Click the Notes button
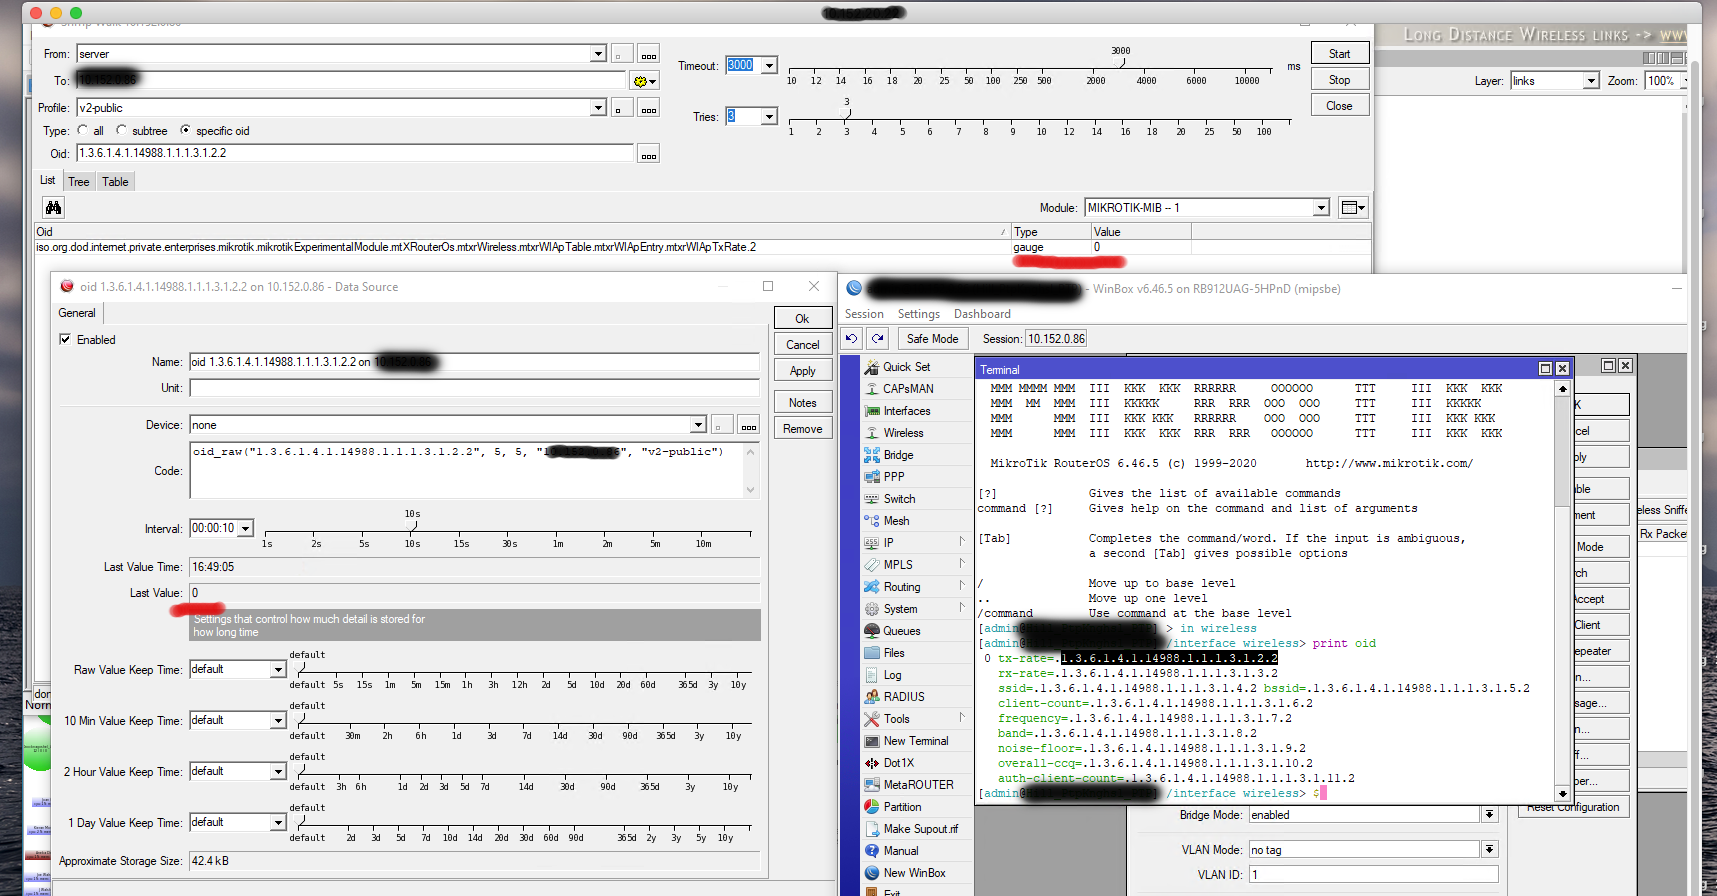Screen dimensions: 1717x896 coord(802,403)
